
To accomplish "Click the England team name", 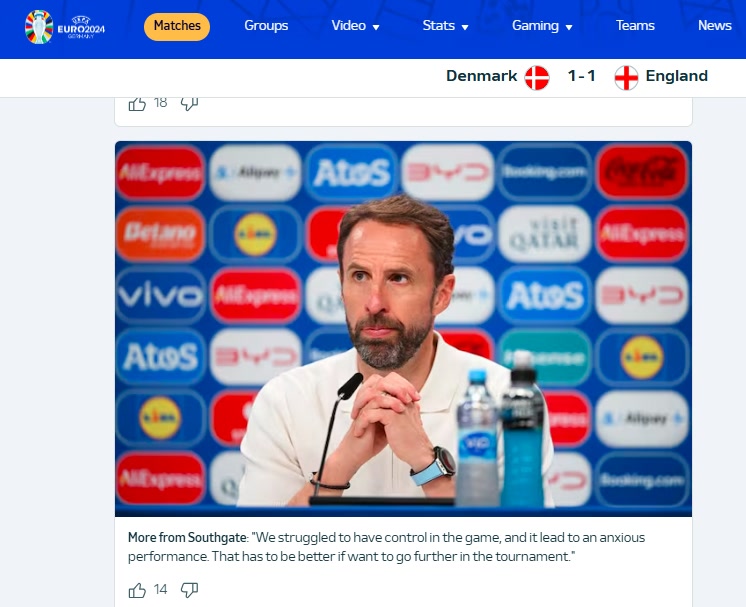I will click(x=677, y=76).
